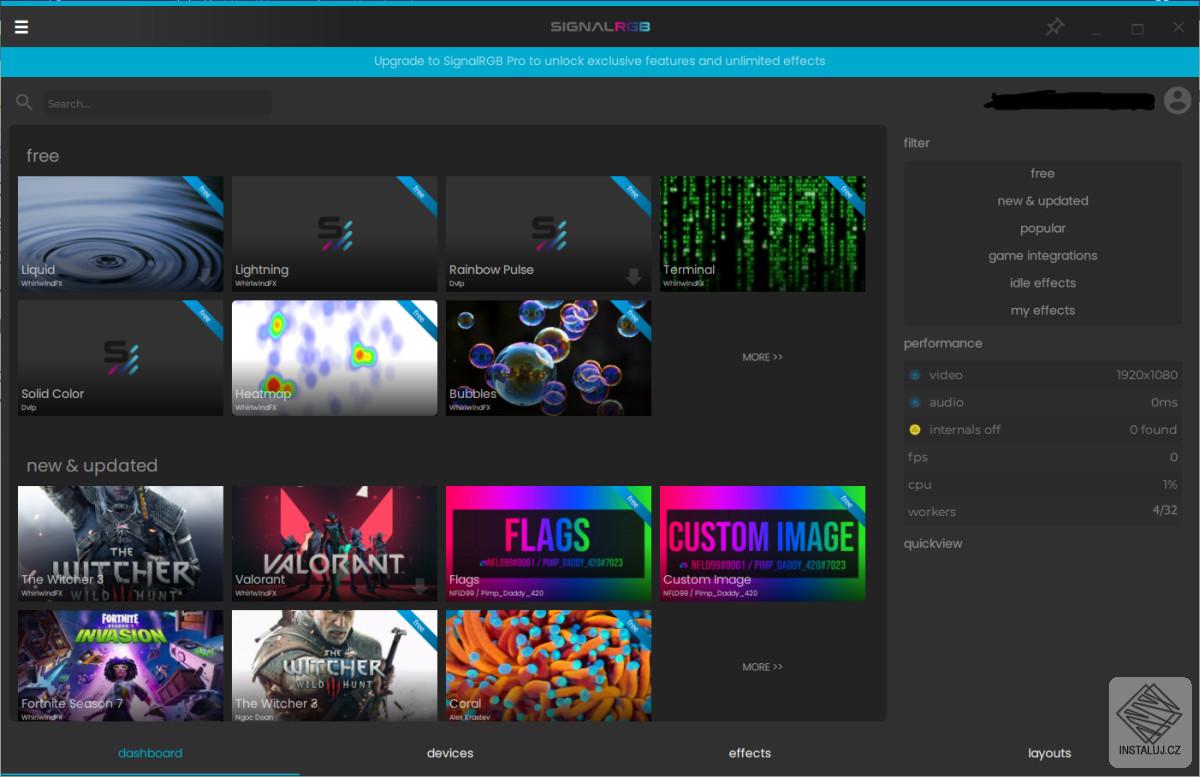Open the Flags effect thumbnail
The image size is (1200, 777).
549,544
